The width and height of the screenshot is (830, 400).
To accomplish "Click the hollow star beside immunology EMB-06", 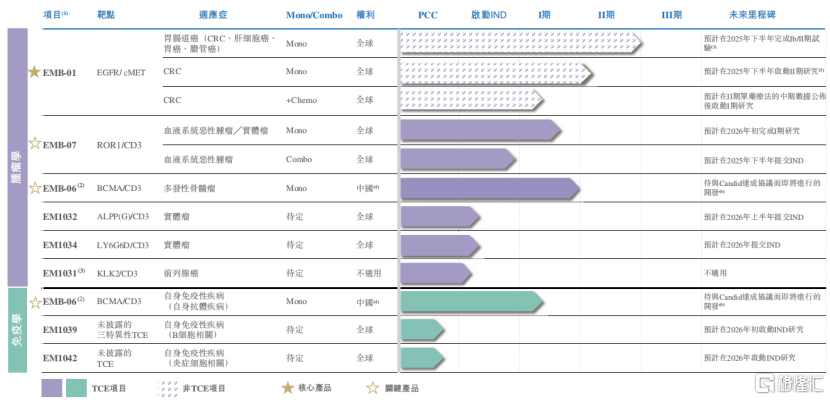I will [34, 302].
